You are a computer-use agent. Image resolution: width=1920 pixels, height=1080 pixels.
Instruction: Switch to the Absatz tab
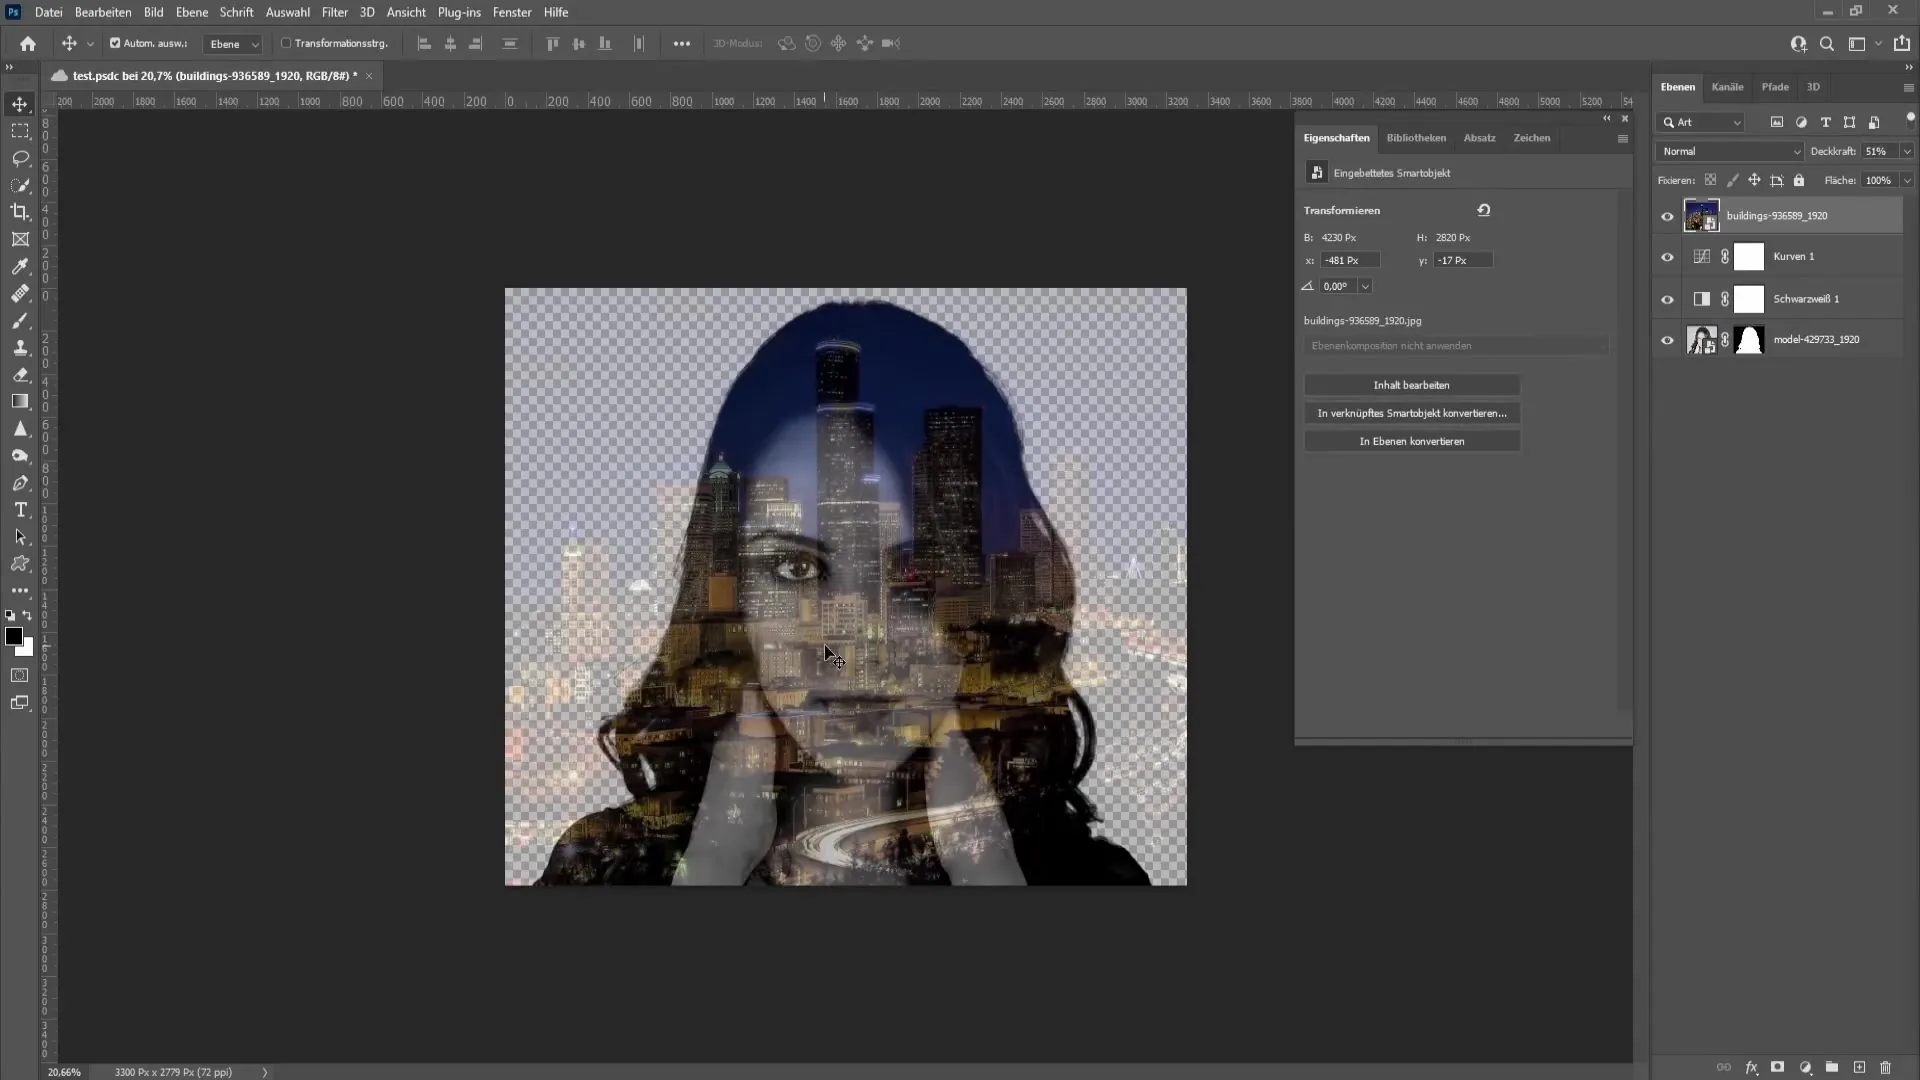[x=1479, y=138]
